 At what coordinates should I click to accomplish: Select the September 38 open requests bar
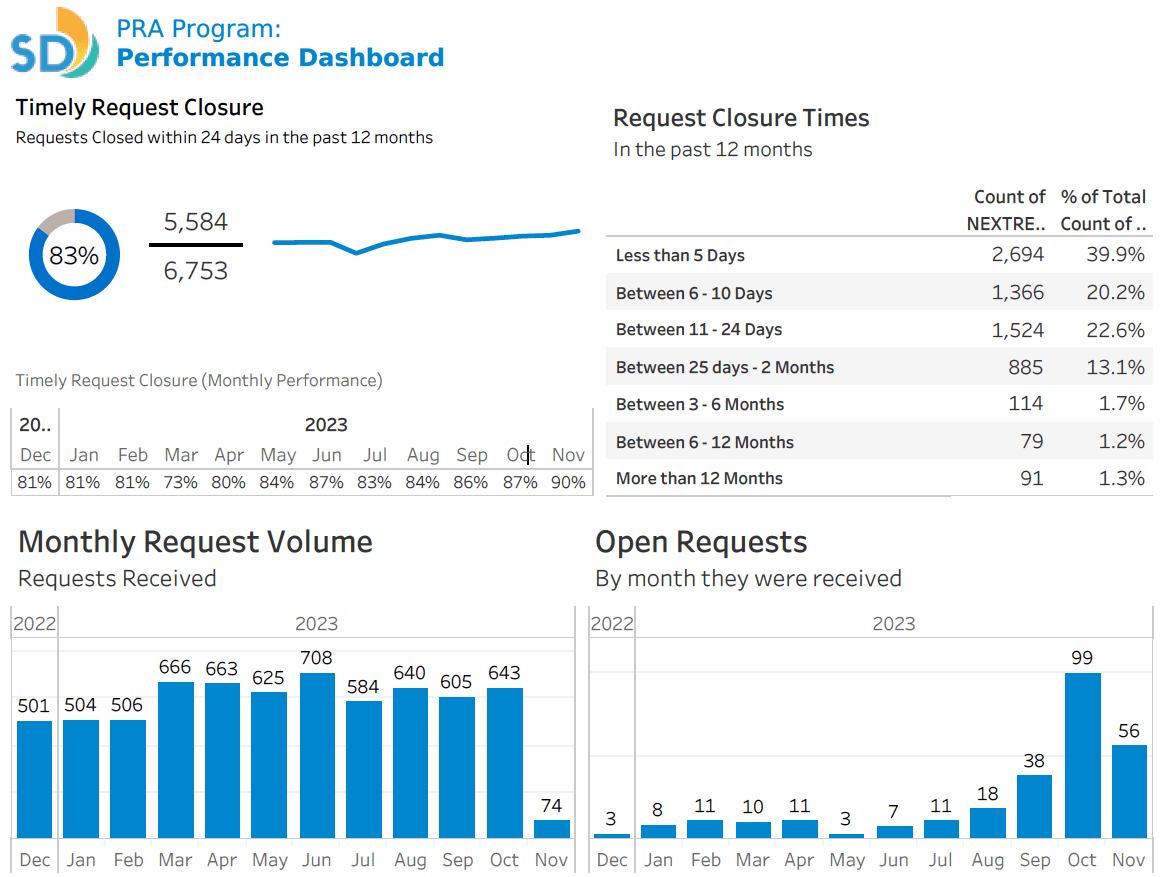[x=1034, y=805]
